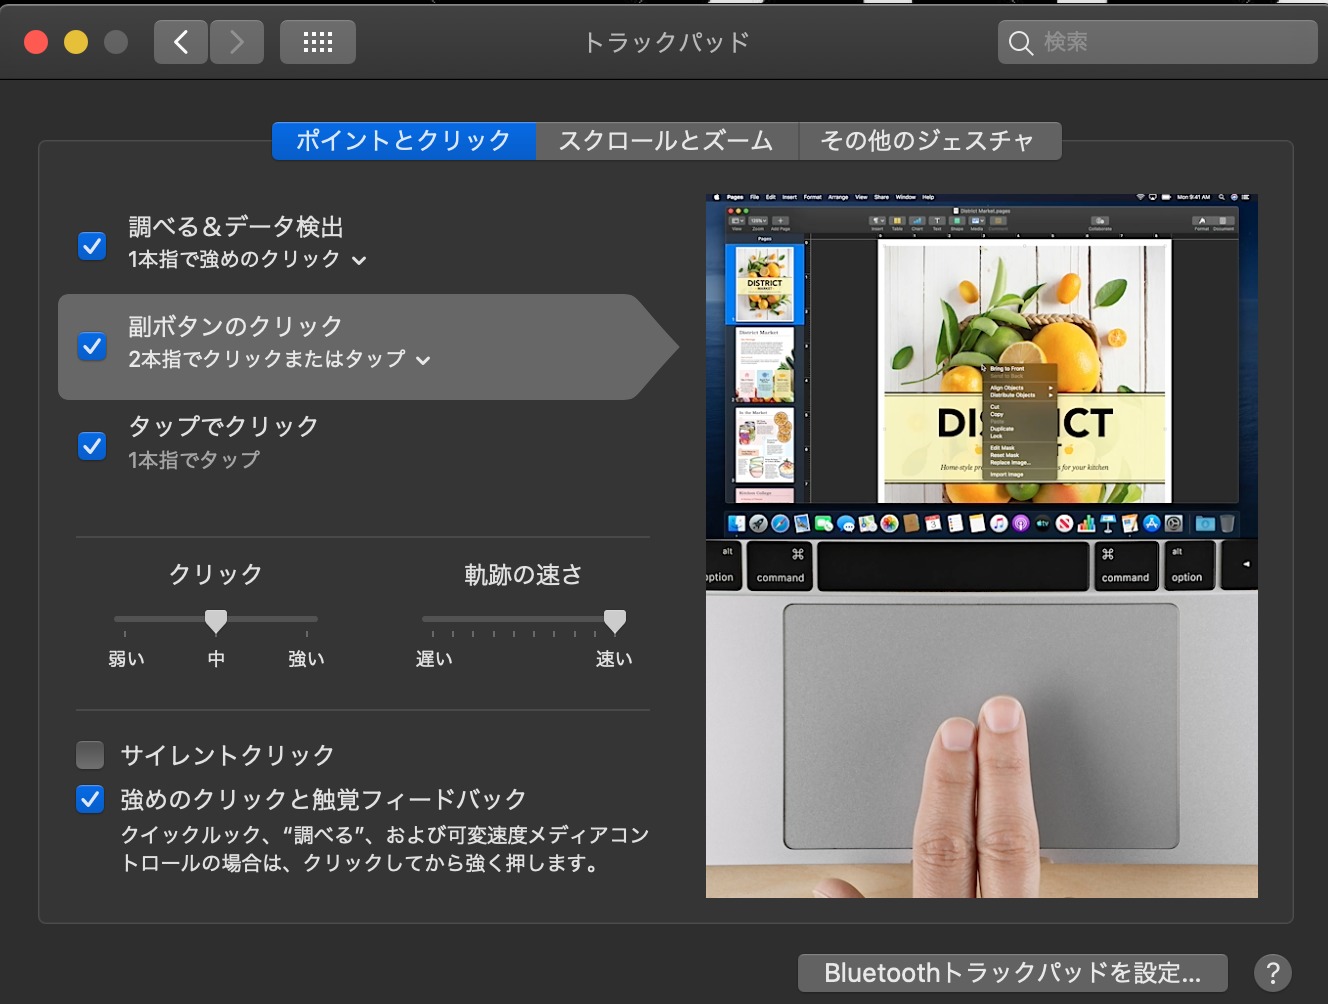Show all preferences via grid icon
The width and height of the screenshot is (1328, 1004).
(317, 42)
